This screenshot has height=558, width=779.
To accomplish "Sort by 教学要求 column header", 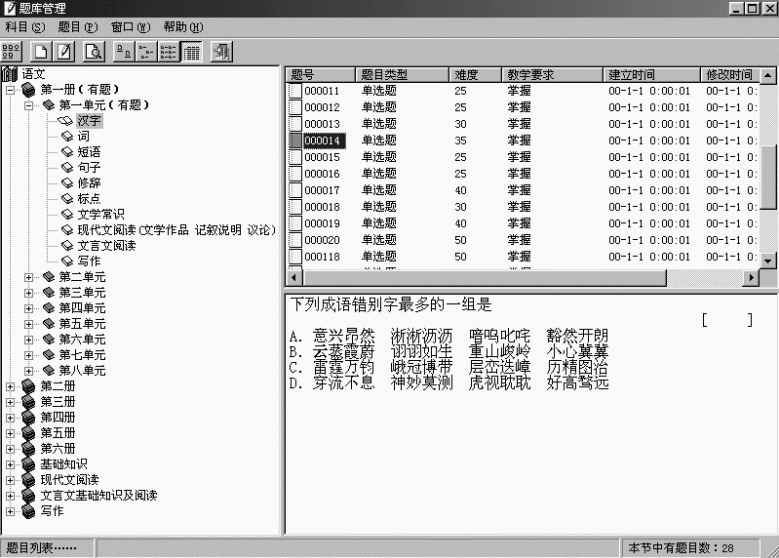I will pyautogui.click(x=552, y=75).
